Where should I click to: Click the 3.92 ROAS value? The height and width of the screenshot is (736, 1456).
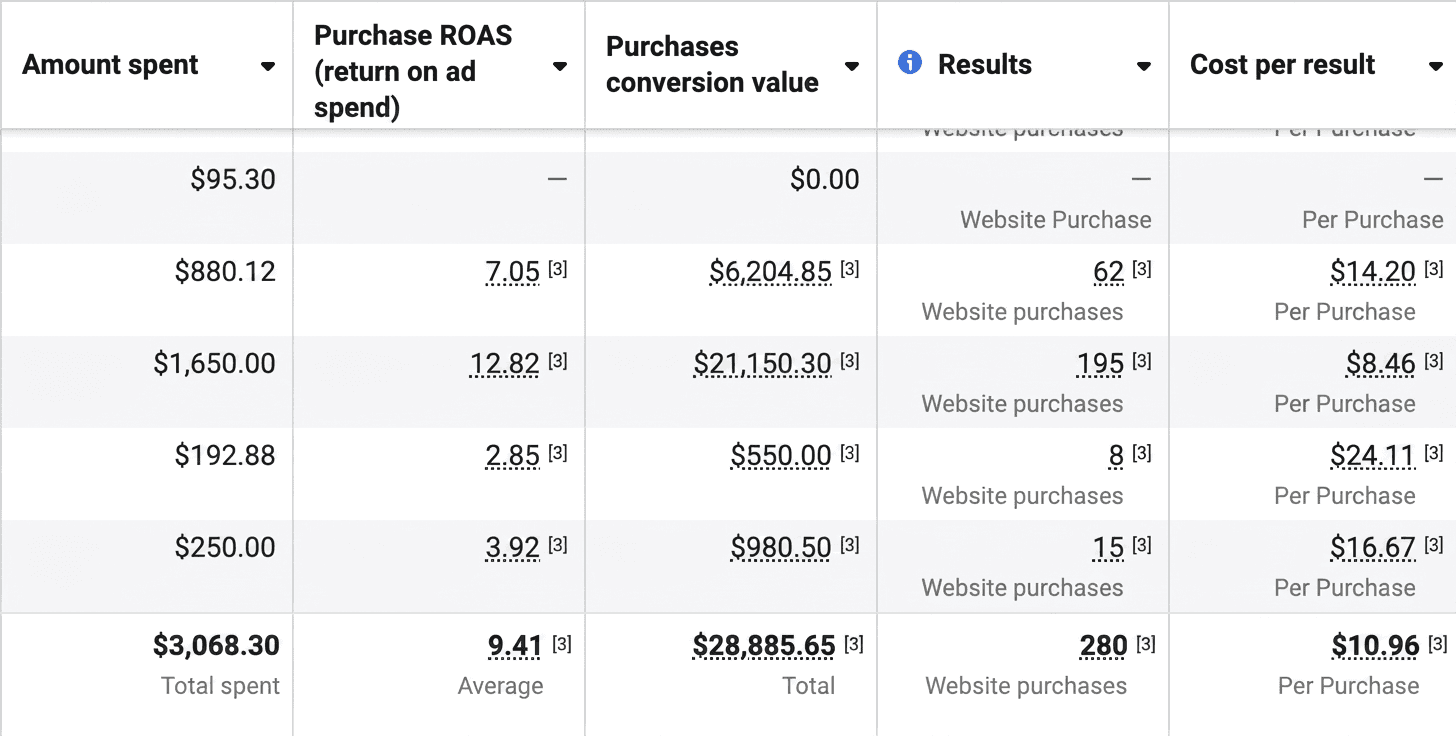tap(513, 548)
